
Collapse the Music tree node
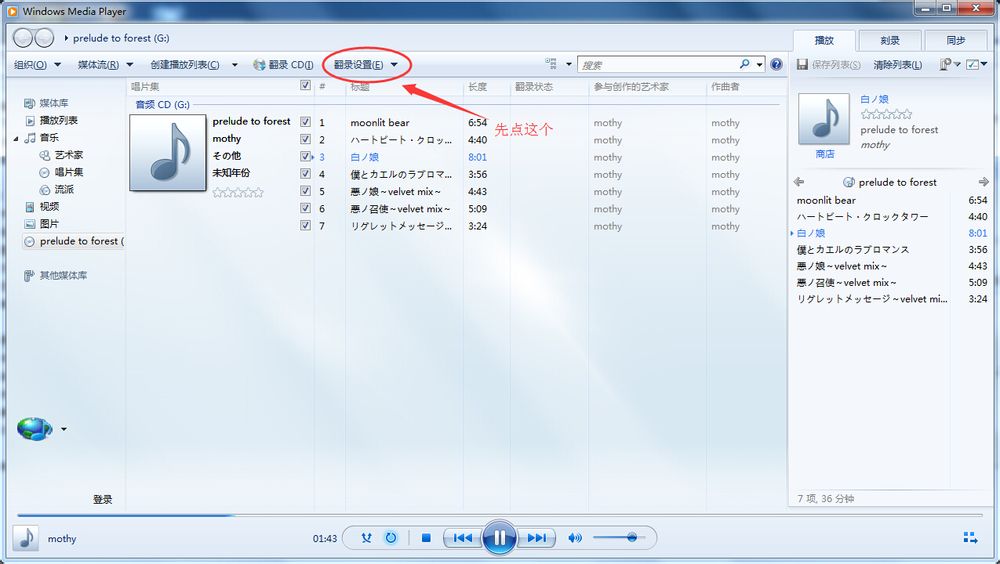tap(16, 138)
